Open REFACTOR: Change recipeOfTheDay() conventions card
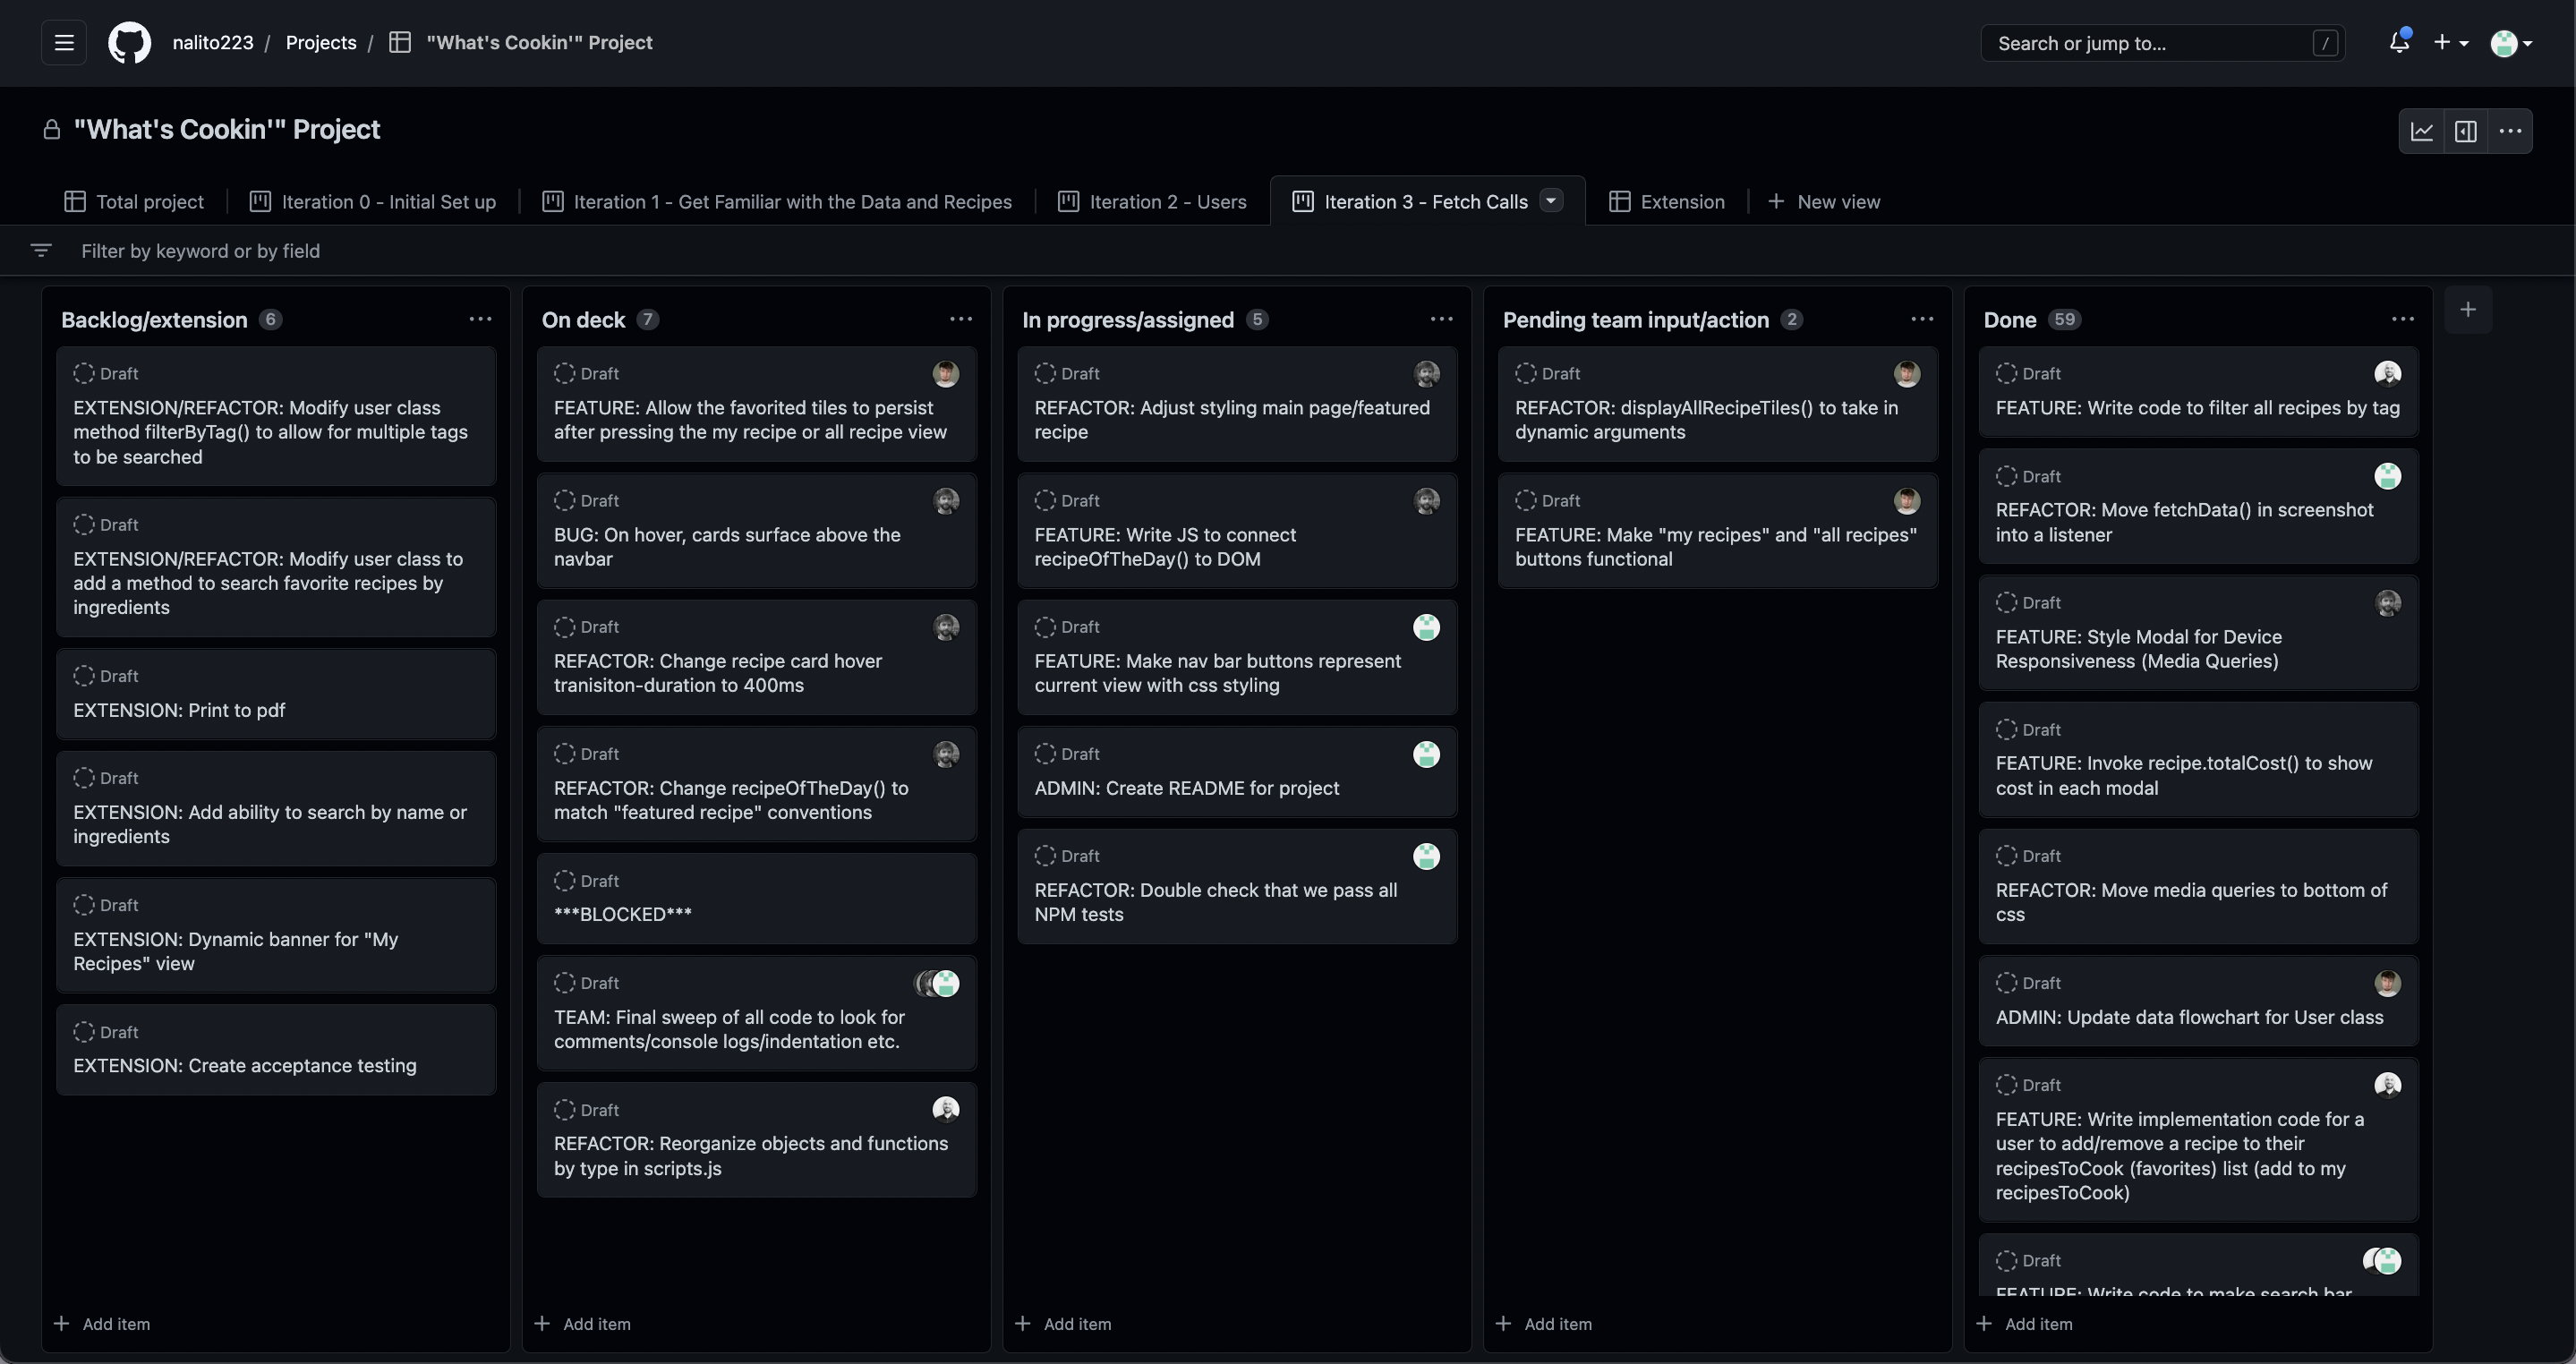Image resolution: width=2576 pixels, height=1364 pixels. pyautogui.click(x=757, y=784)
